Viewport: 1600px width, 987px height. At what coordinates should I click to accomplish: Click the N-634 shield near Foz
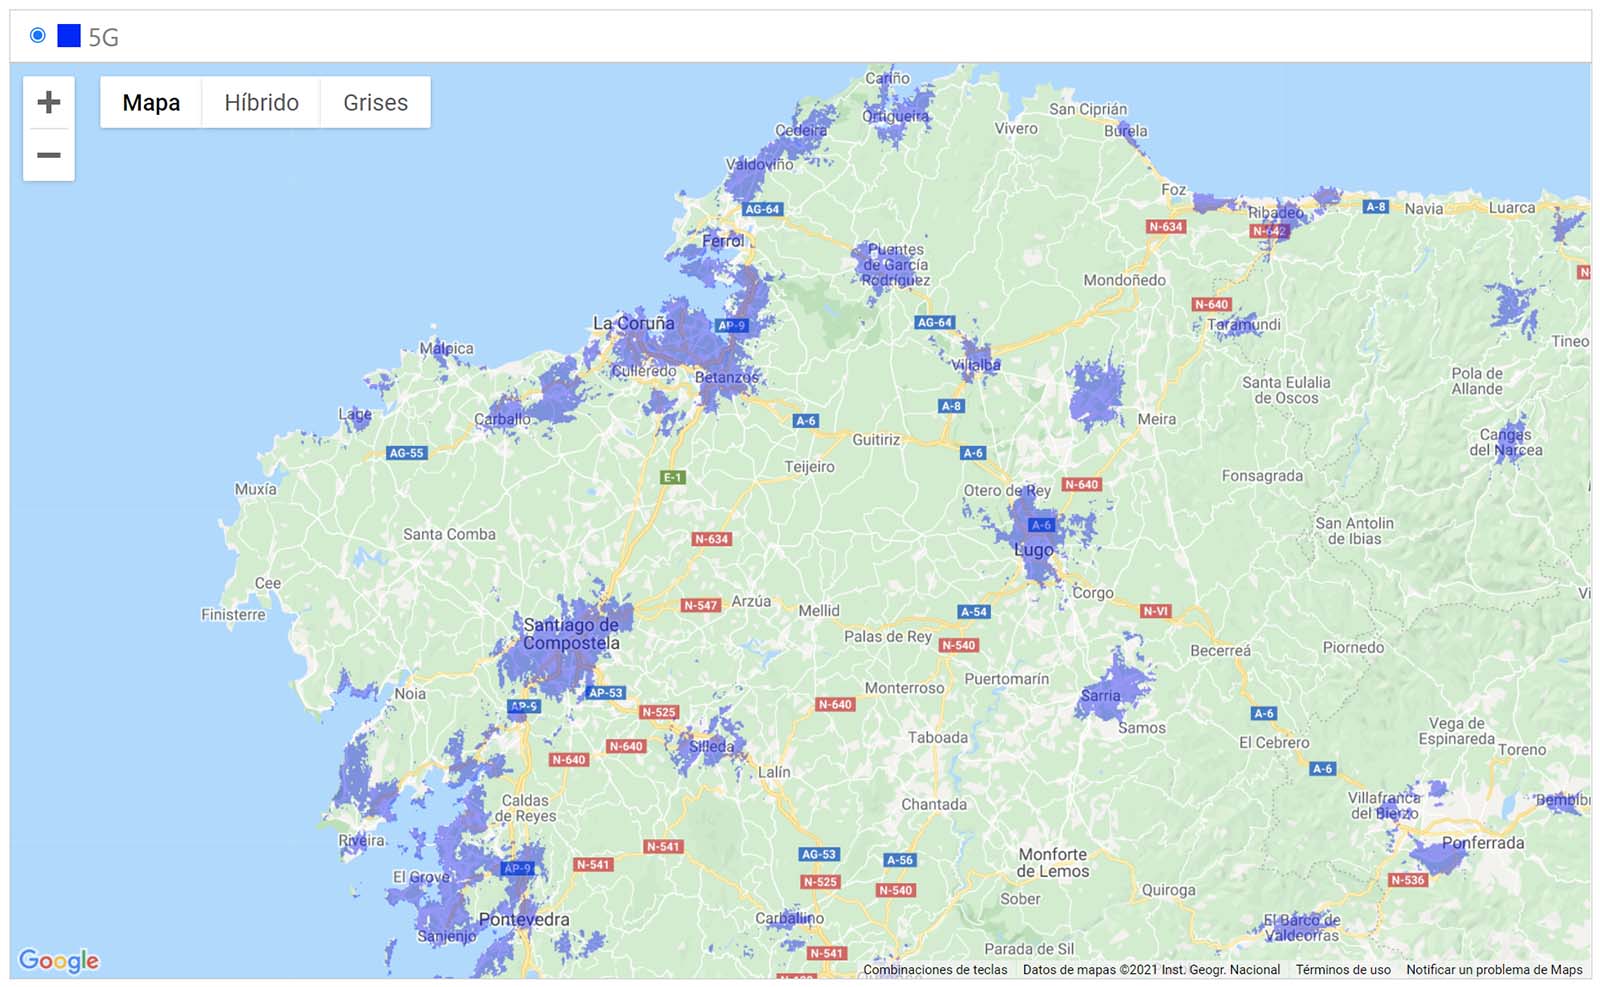click(x=1166, y=227)
